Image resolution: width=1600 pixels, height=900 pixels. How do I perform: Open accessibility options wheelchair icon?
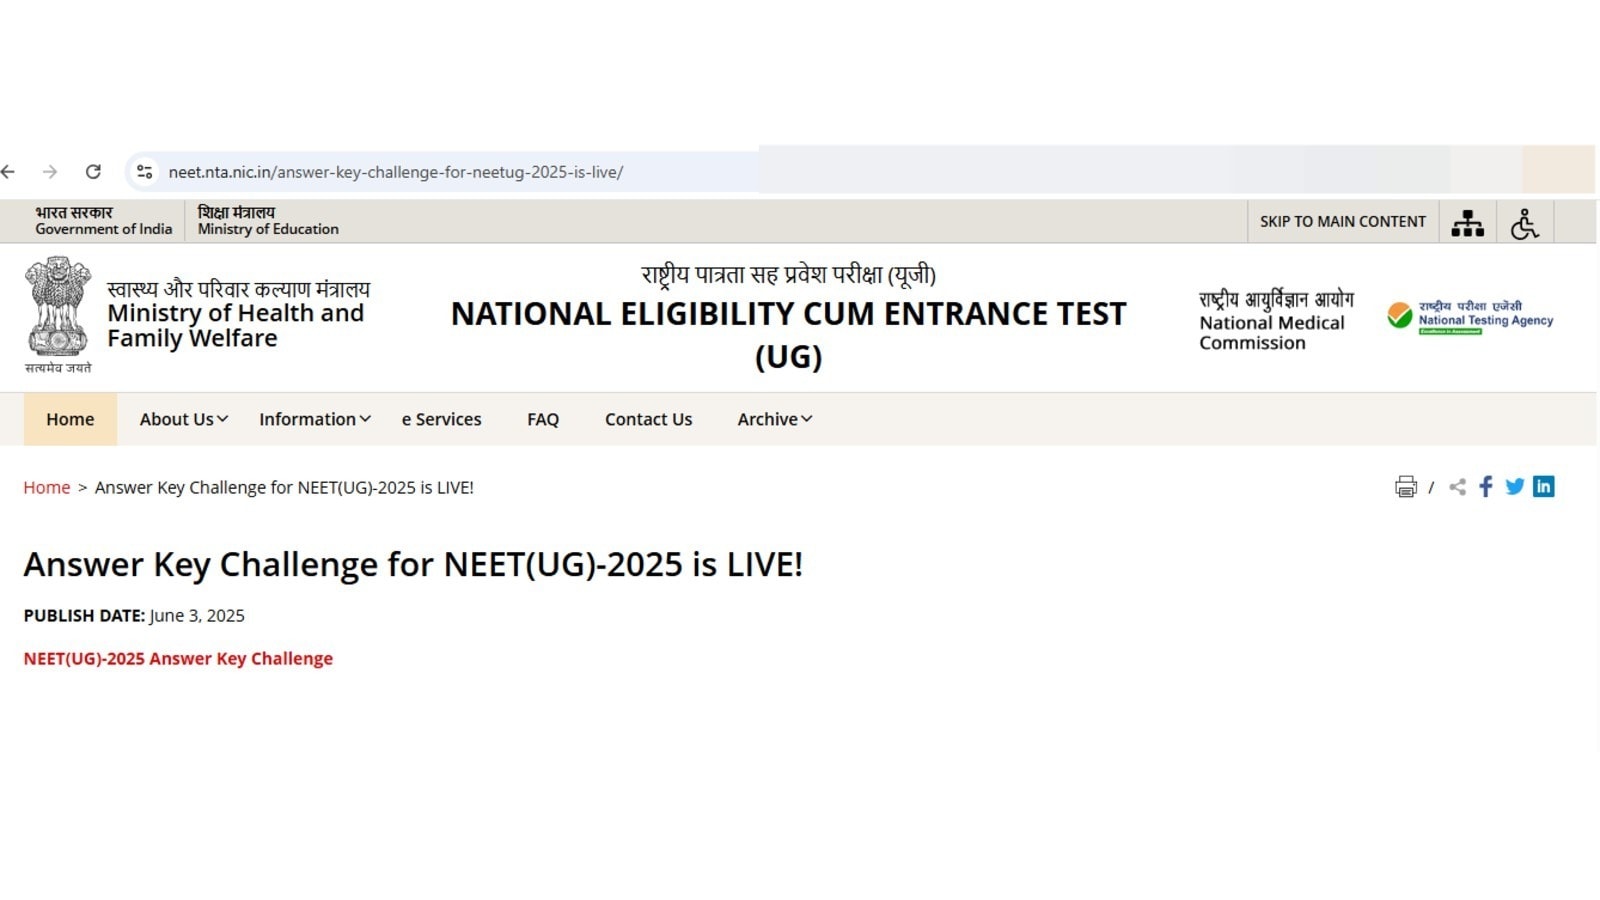1525,223
